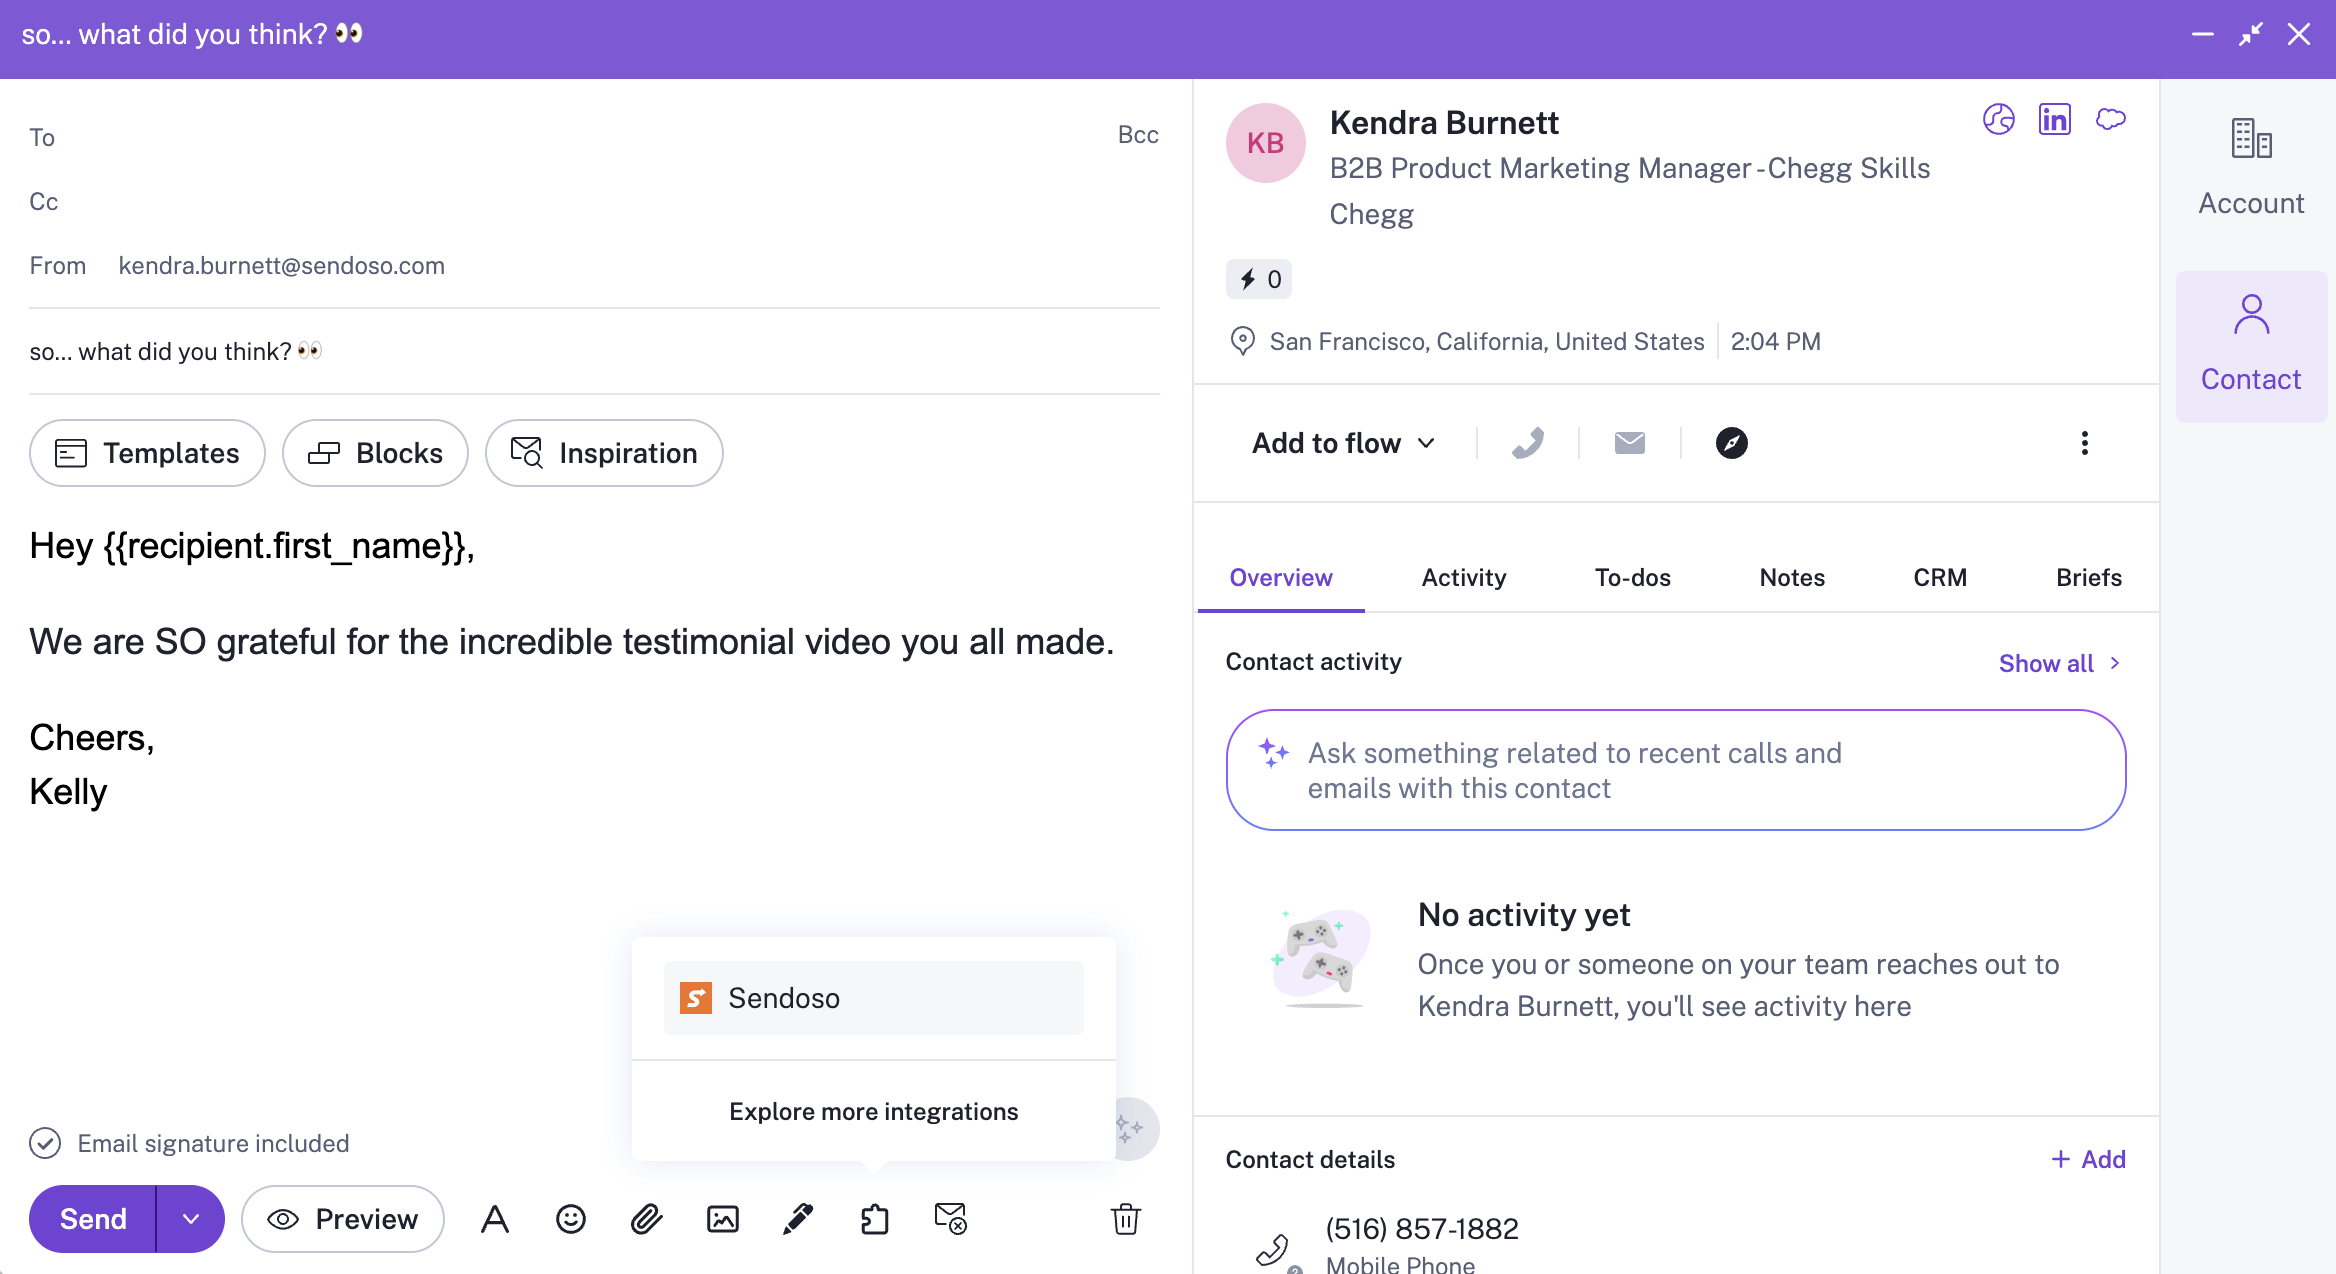Click Preview eye button
Viewport: 2336px width, 1274px height.
tap(343, 1219)
